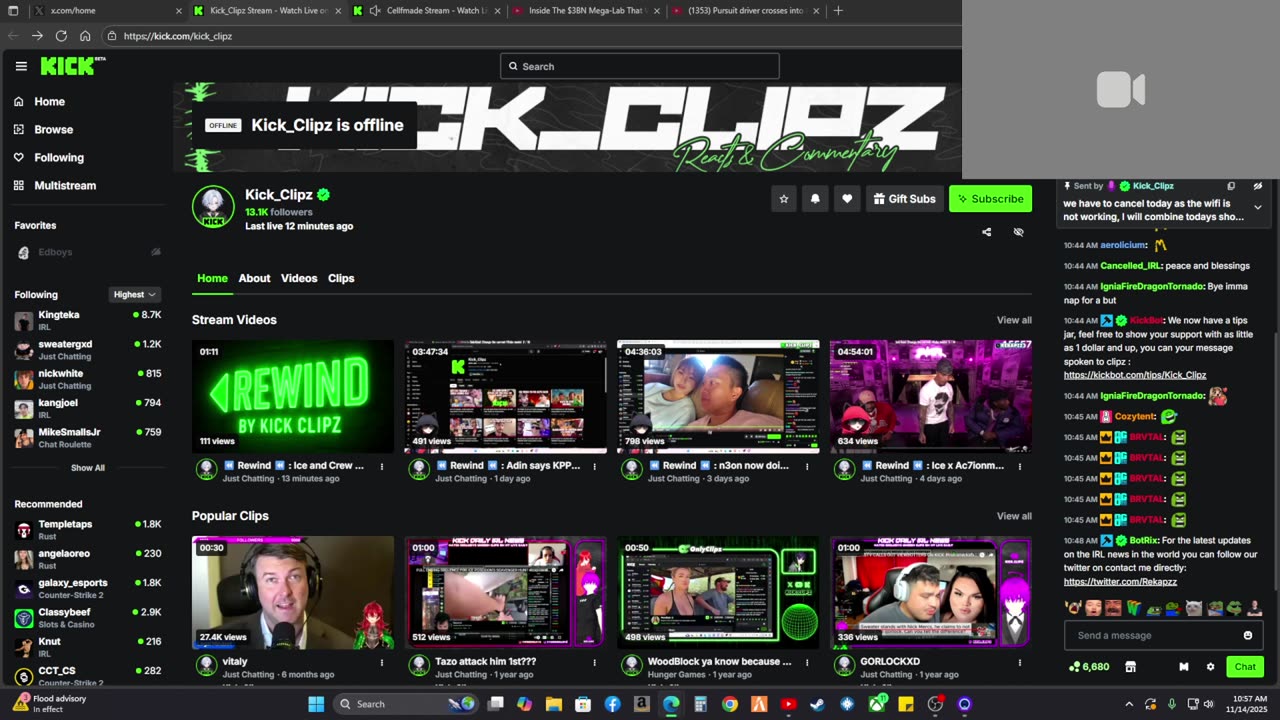Hide chat using crossed-eye icon beside share
Viewport: 1280px width, 720px height.
pos(1019,232)
